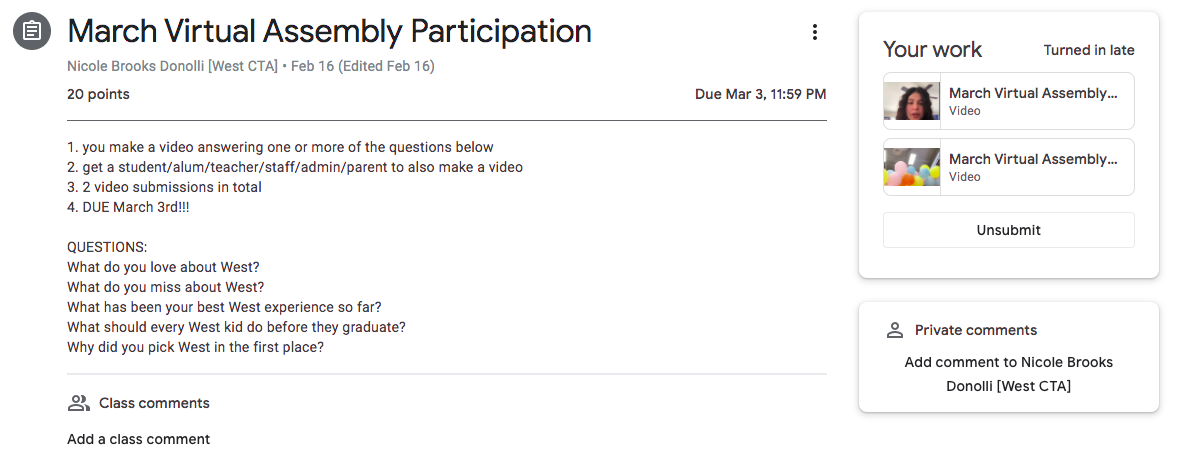Viewport: 1186px width, 460px height.
Task: Click the Turned in late status
Action: click(1088, 50)
